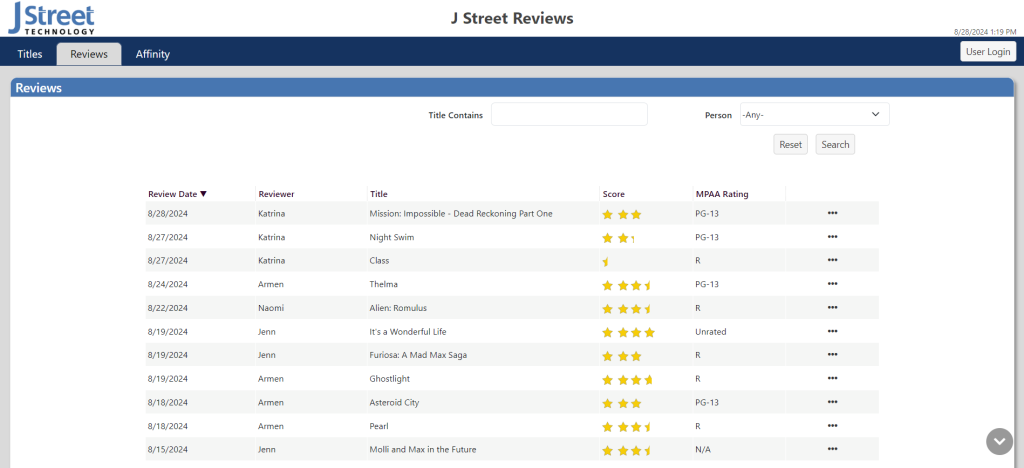1024x468 pixels.
Task: Click the star score for Pearl
Action: pyautogui.click(x=627, y=427)
